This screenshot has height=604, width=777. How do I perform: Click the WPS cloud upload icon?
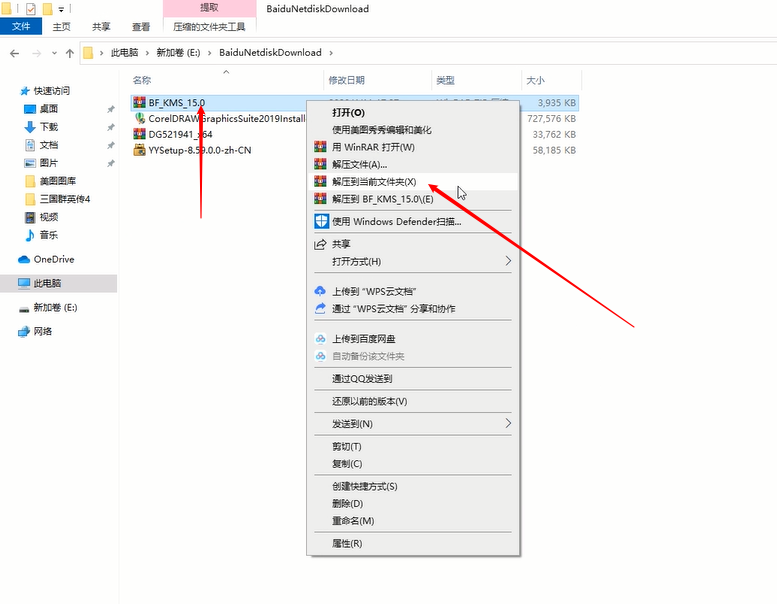[x=321, y=291]
